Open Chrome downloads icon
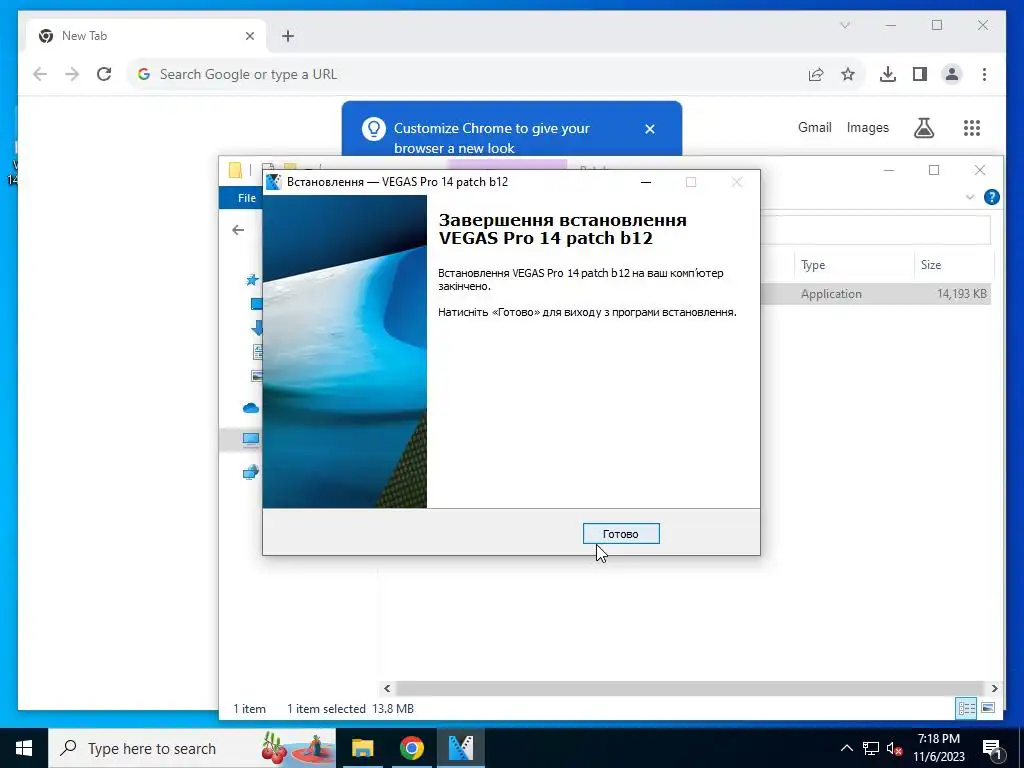Viewport: 1024px width, 768px height. pyautogui.click(x=888, y=74)
